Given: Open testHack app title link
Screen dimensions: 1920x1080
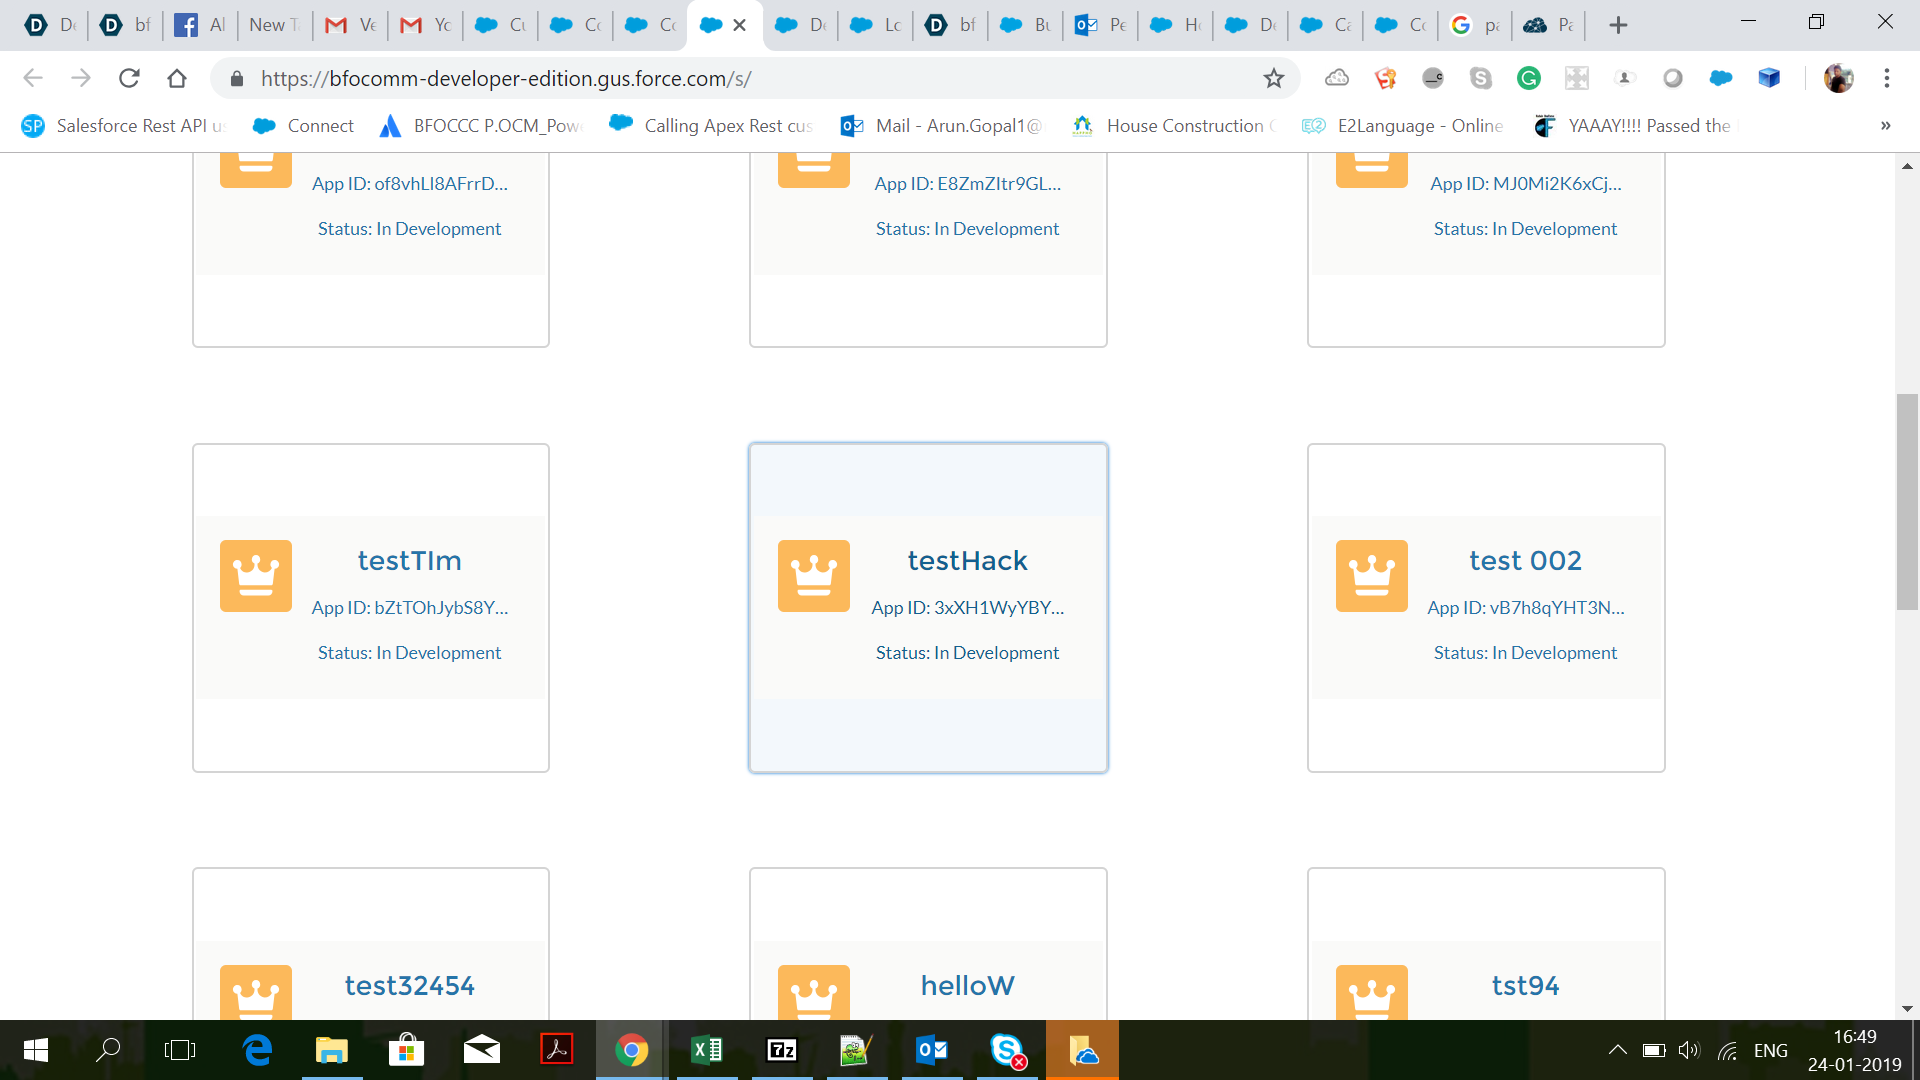Looking at the screenshot, I should pyautogui.click(x=967, y=561).
